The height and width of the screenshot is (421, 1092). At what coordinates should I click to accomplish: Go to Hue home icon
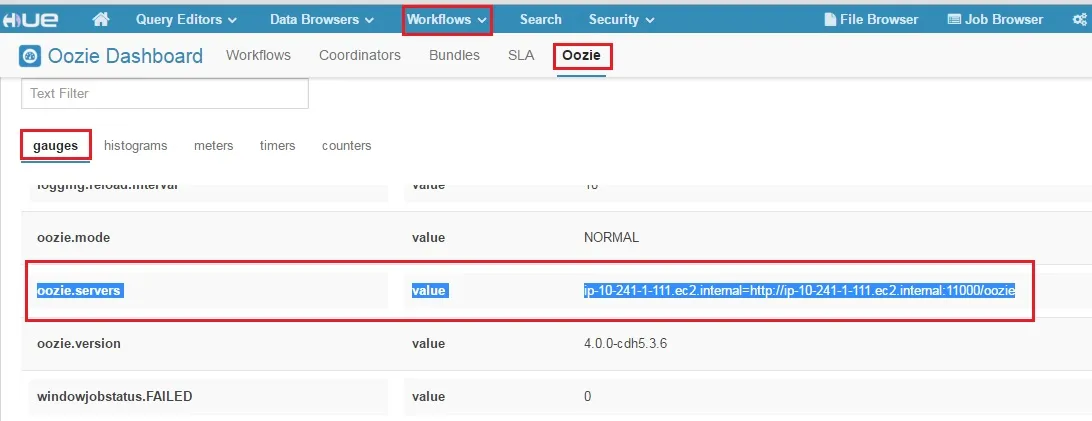(x=101, y=19)
